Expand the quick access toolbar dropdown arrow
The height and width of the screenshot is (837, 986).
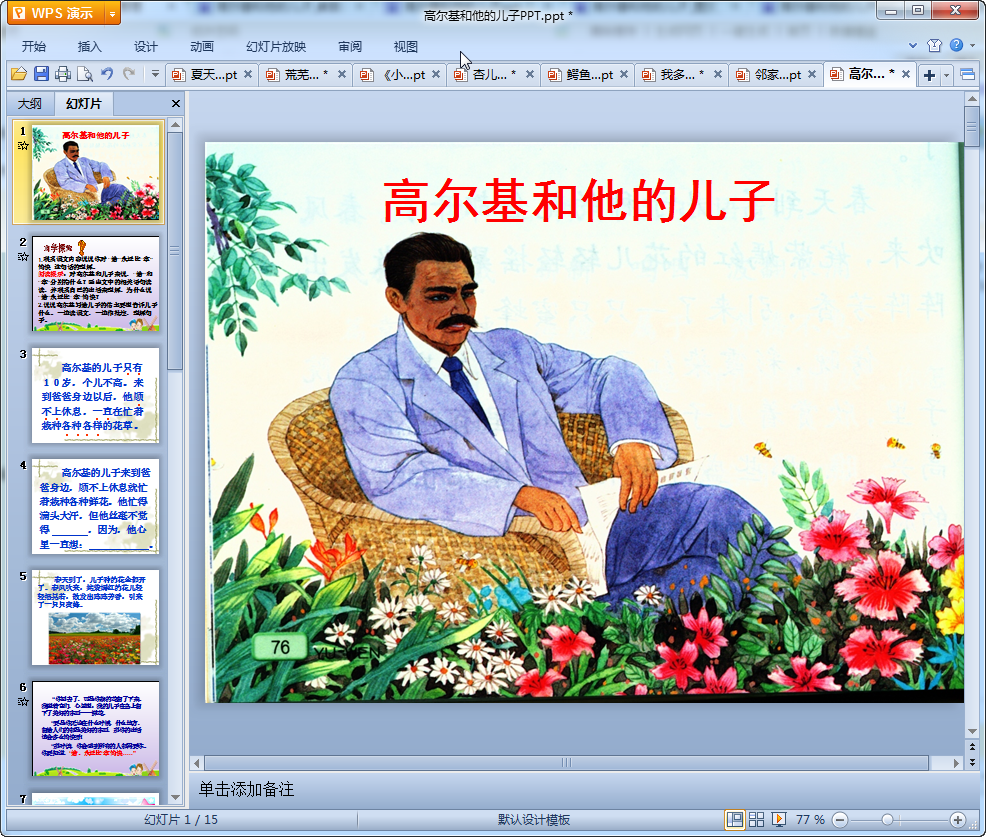pyautogui.click(x=155, y=75)
